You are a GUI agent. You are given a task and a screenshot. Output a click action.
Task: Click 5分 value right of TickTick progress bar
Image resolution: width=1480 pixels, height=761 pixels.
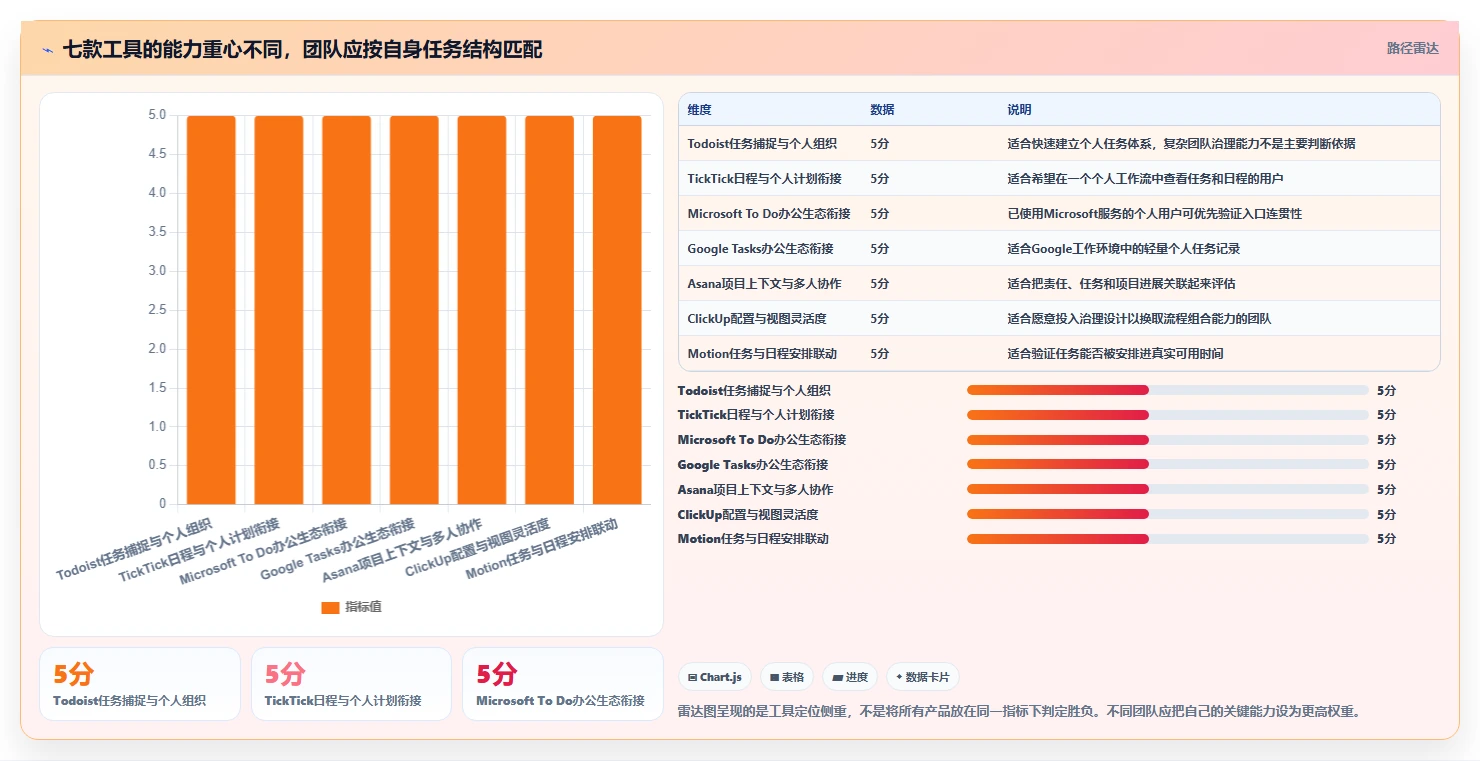[x=1386, y=415]
